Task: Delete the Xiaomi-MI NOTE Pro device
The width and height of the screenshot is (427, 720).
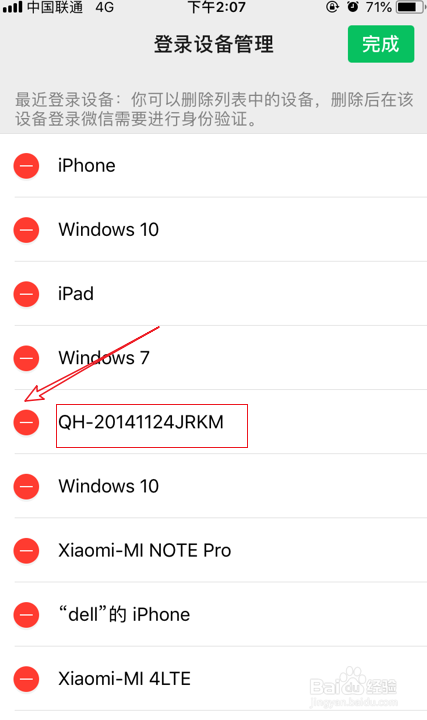Action: pyautogui.click(x=26, y=551)
